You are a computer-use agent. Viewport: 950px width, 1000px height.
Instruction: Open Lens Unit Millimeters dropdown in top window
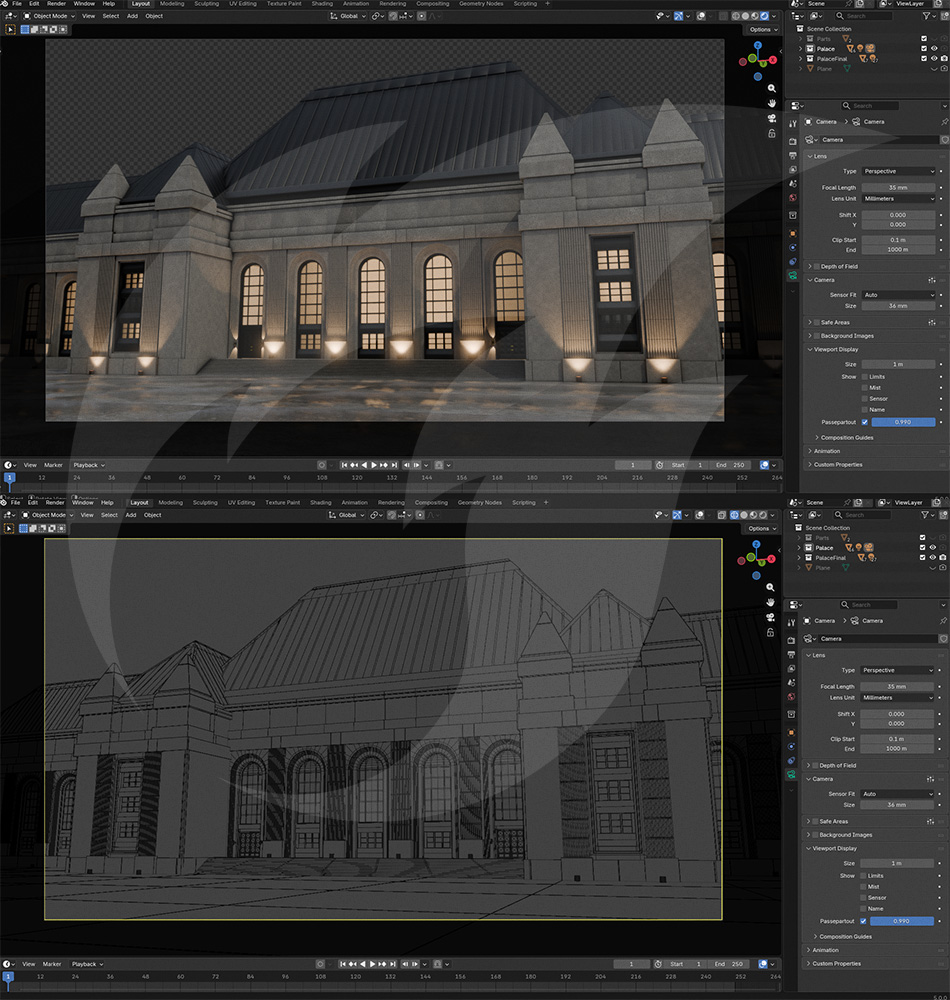[x=899, y=198]
